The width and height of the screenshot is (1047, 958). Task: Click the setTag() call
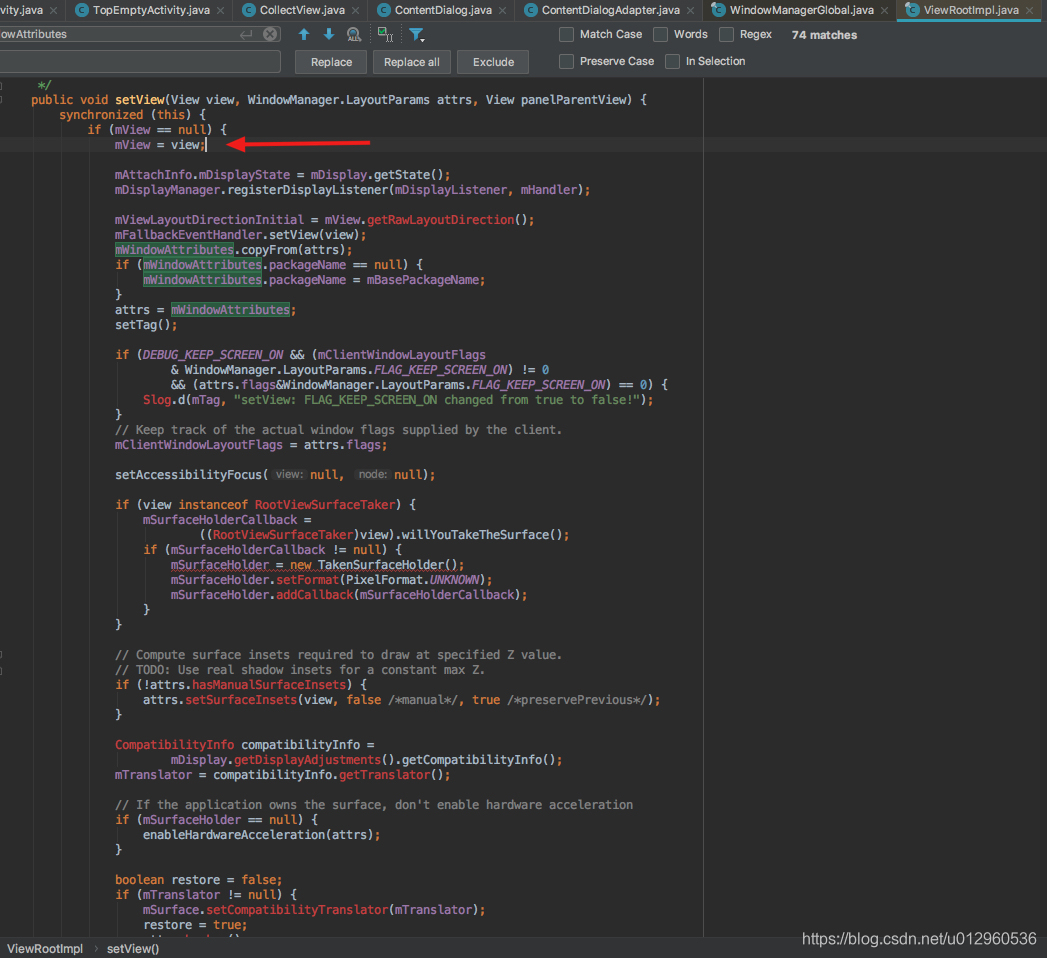tap(146, 325)
